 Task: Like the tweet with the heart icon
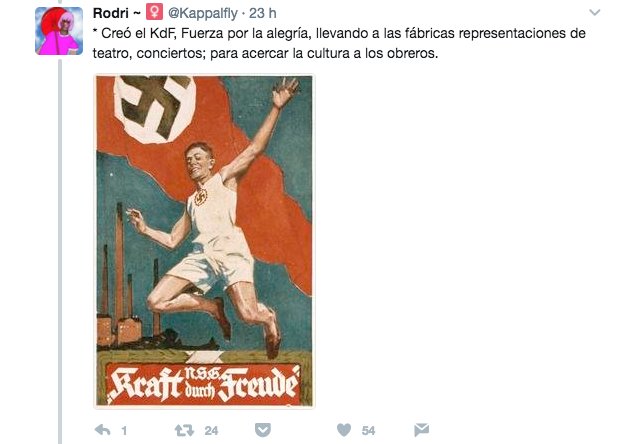344,430
